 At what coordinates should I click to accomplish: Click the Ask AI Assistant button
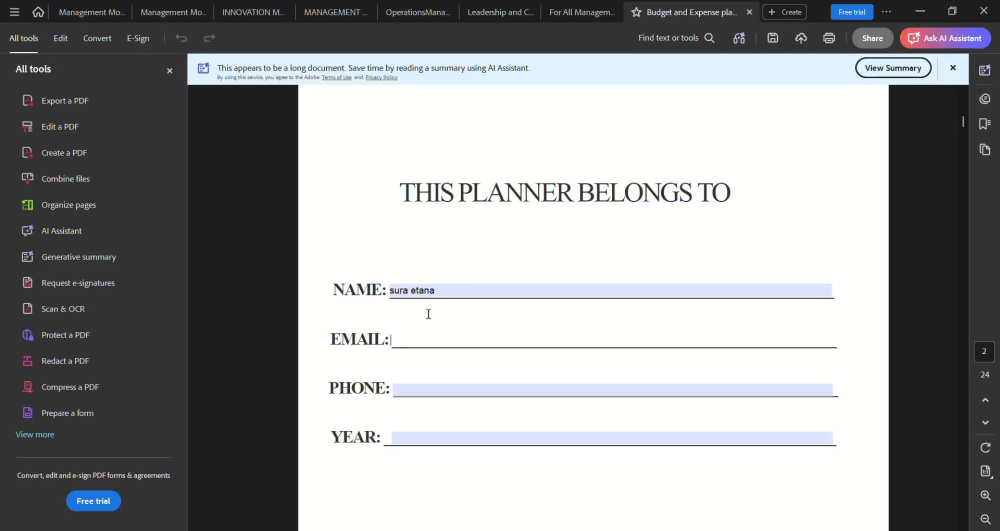945,38
